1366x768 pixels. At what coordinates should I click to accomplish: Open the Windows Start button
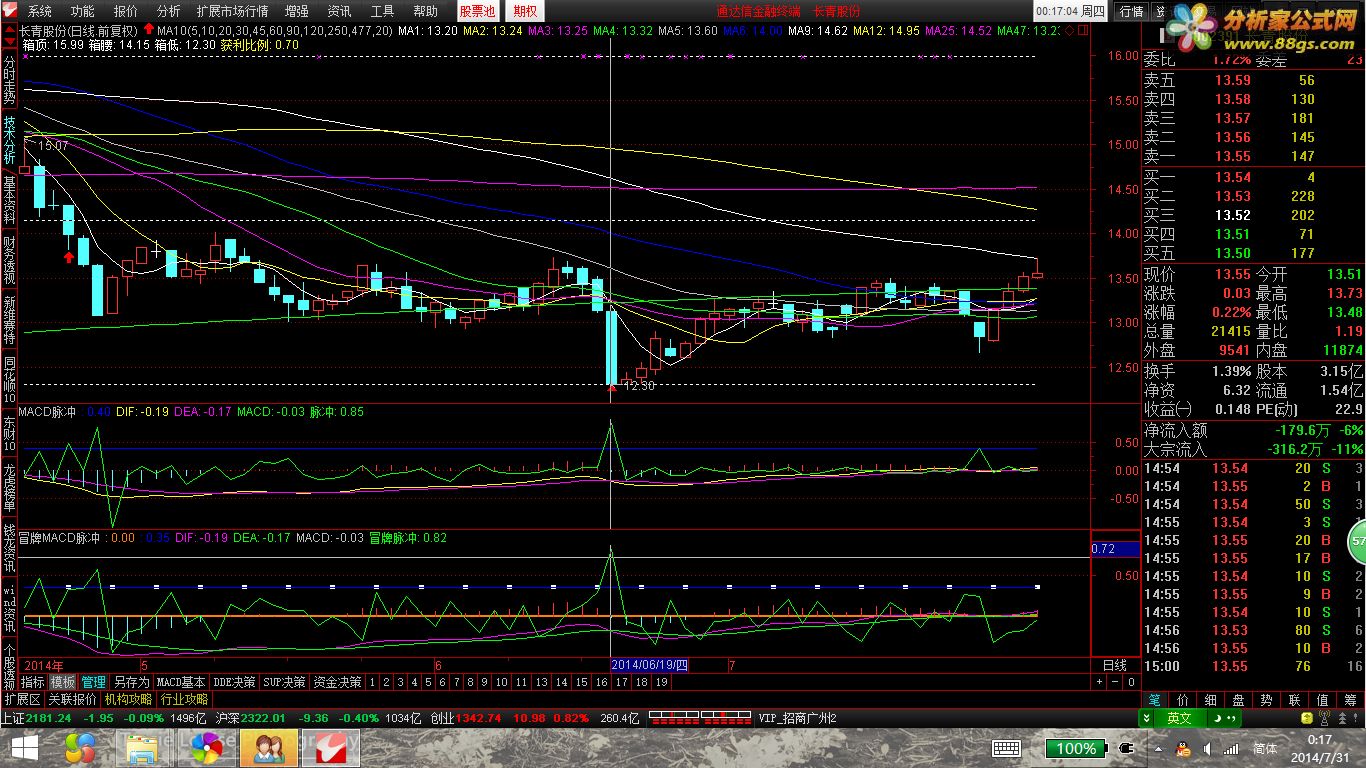coord(24,748)
